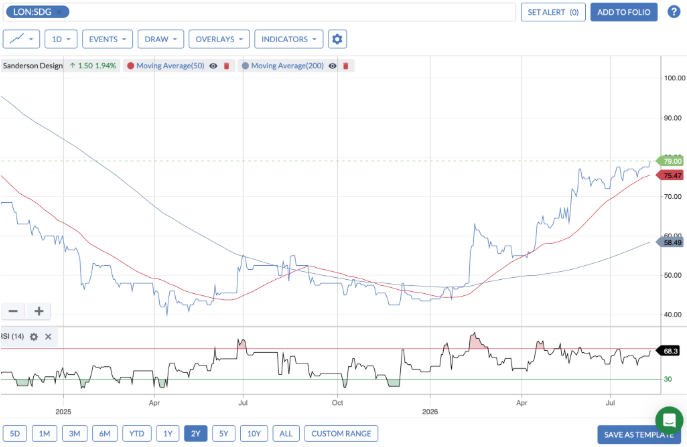Click the 68.3 RSI value label
Image resolution: width=687 pixels, height=447 pixels.
pos(668,351)
